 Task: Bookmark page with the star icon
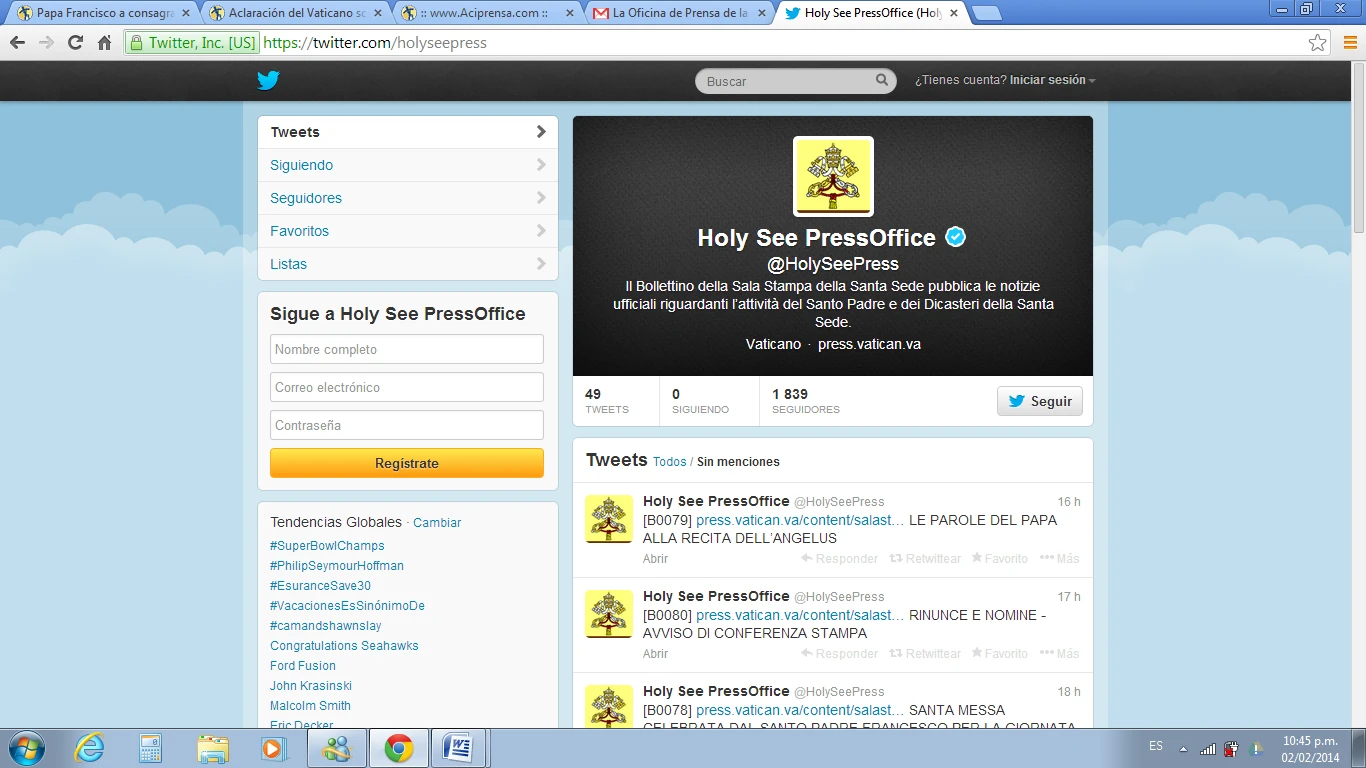point(1317,42)
